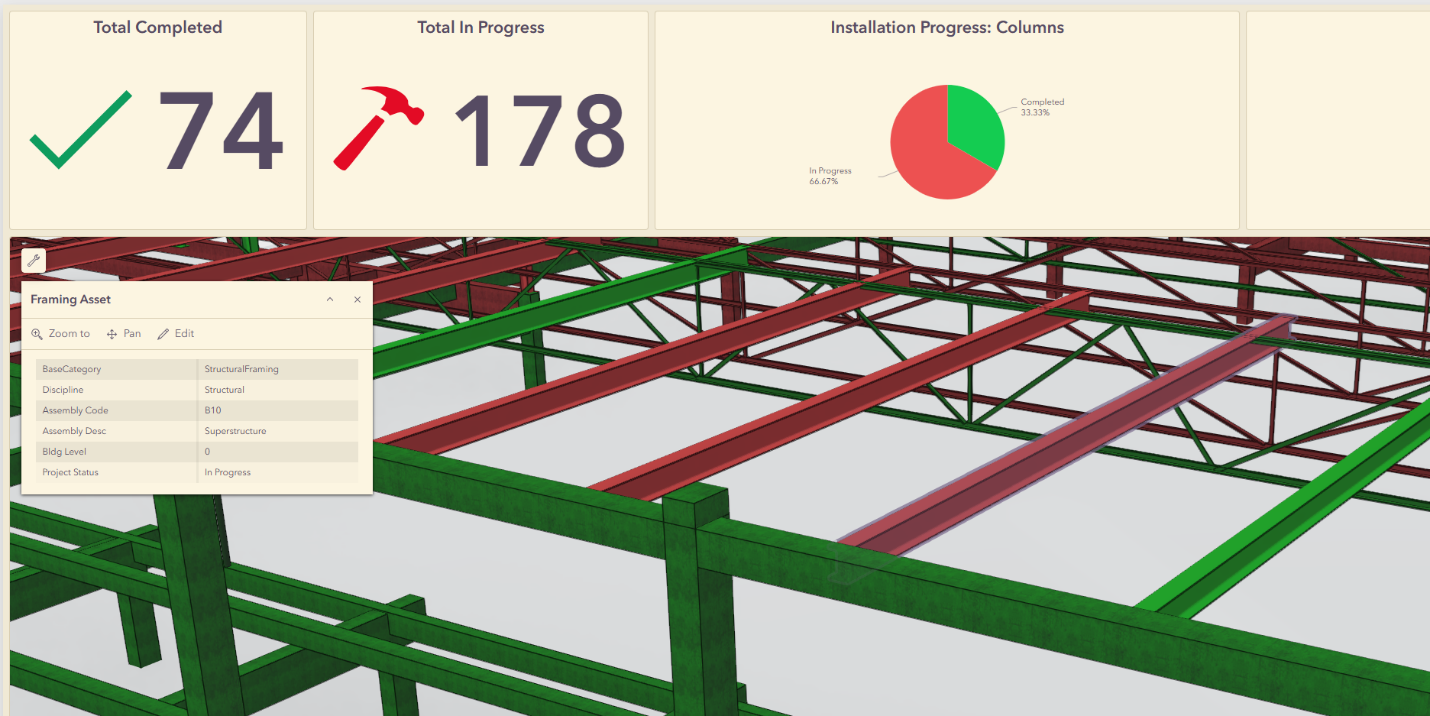The image size is (1430, 716).
Task: Close the Framing Asset popup
Action: [357, 299]
